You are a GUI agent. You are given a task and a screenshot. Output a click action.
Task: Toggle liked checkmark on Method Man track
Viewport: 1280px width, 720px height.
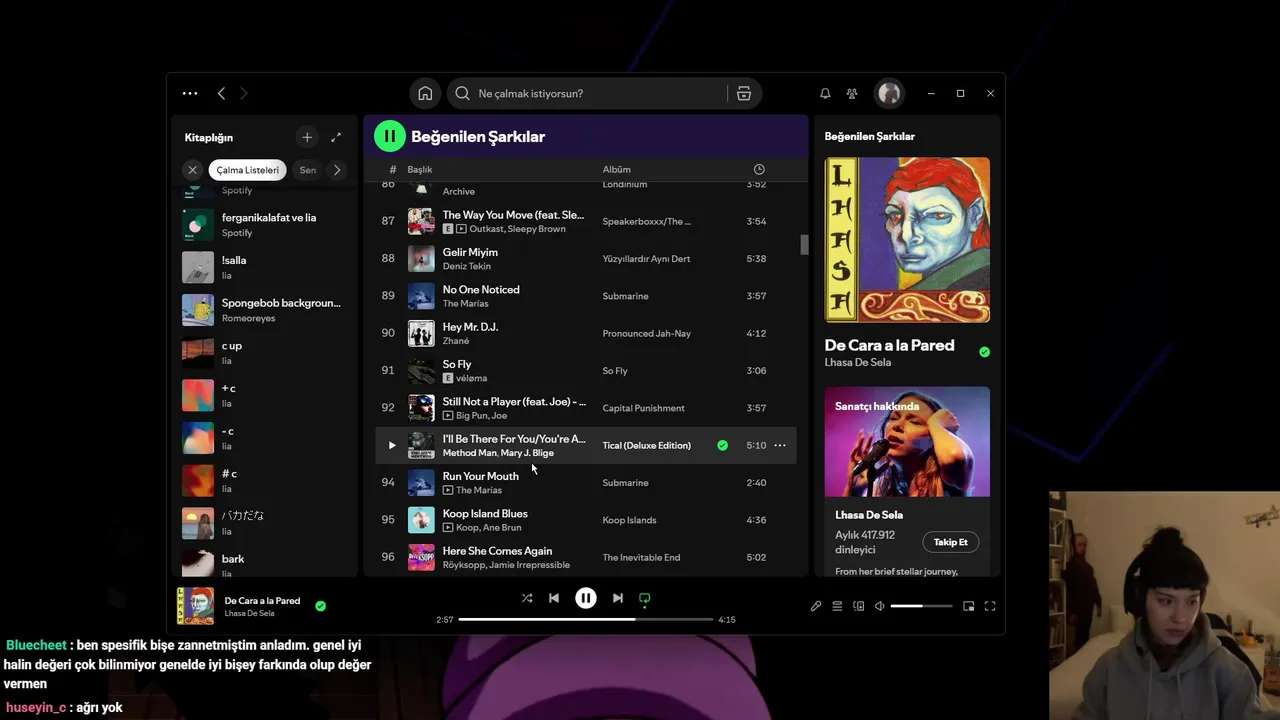point(722,445)
